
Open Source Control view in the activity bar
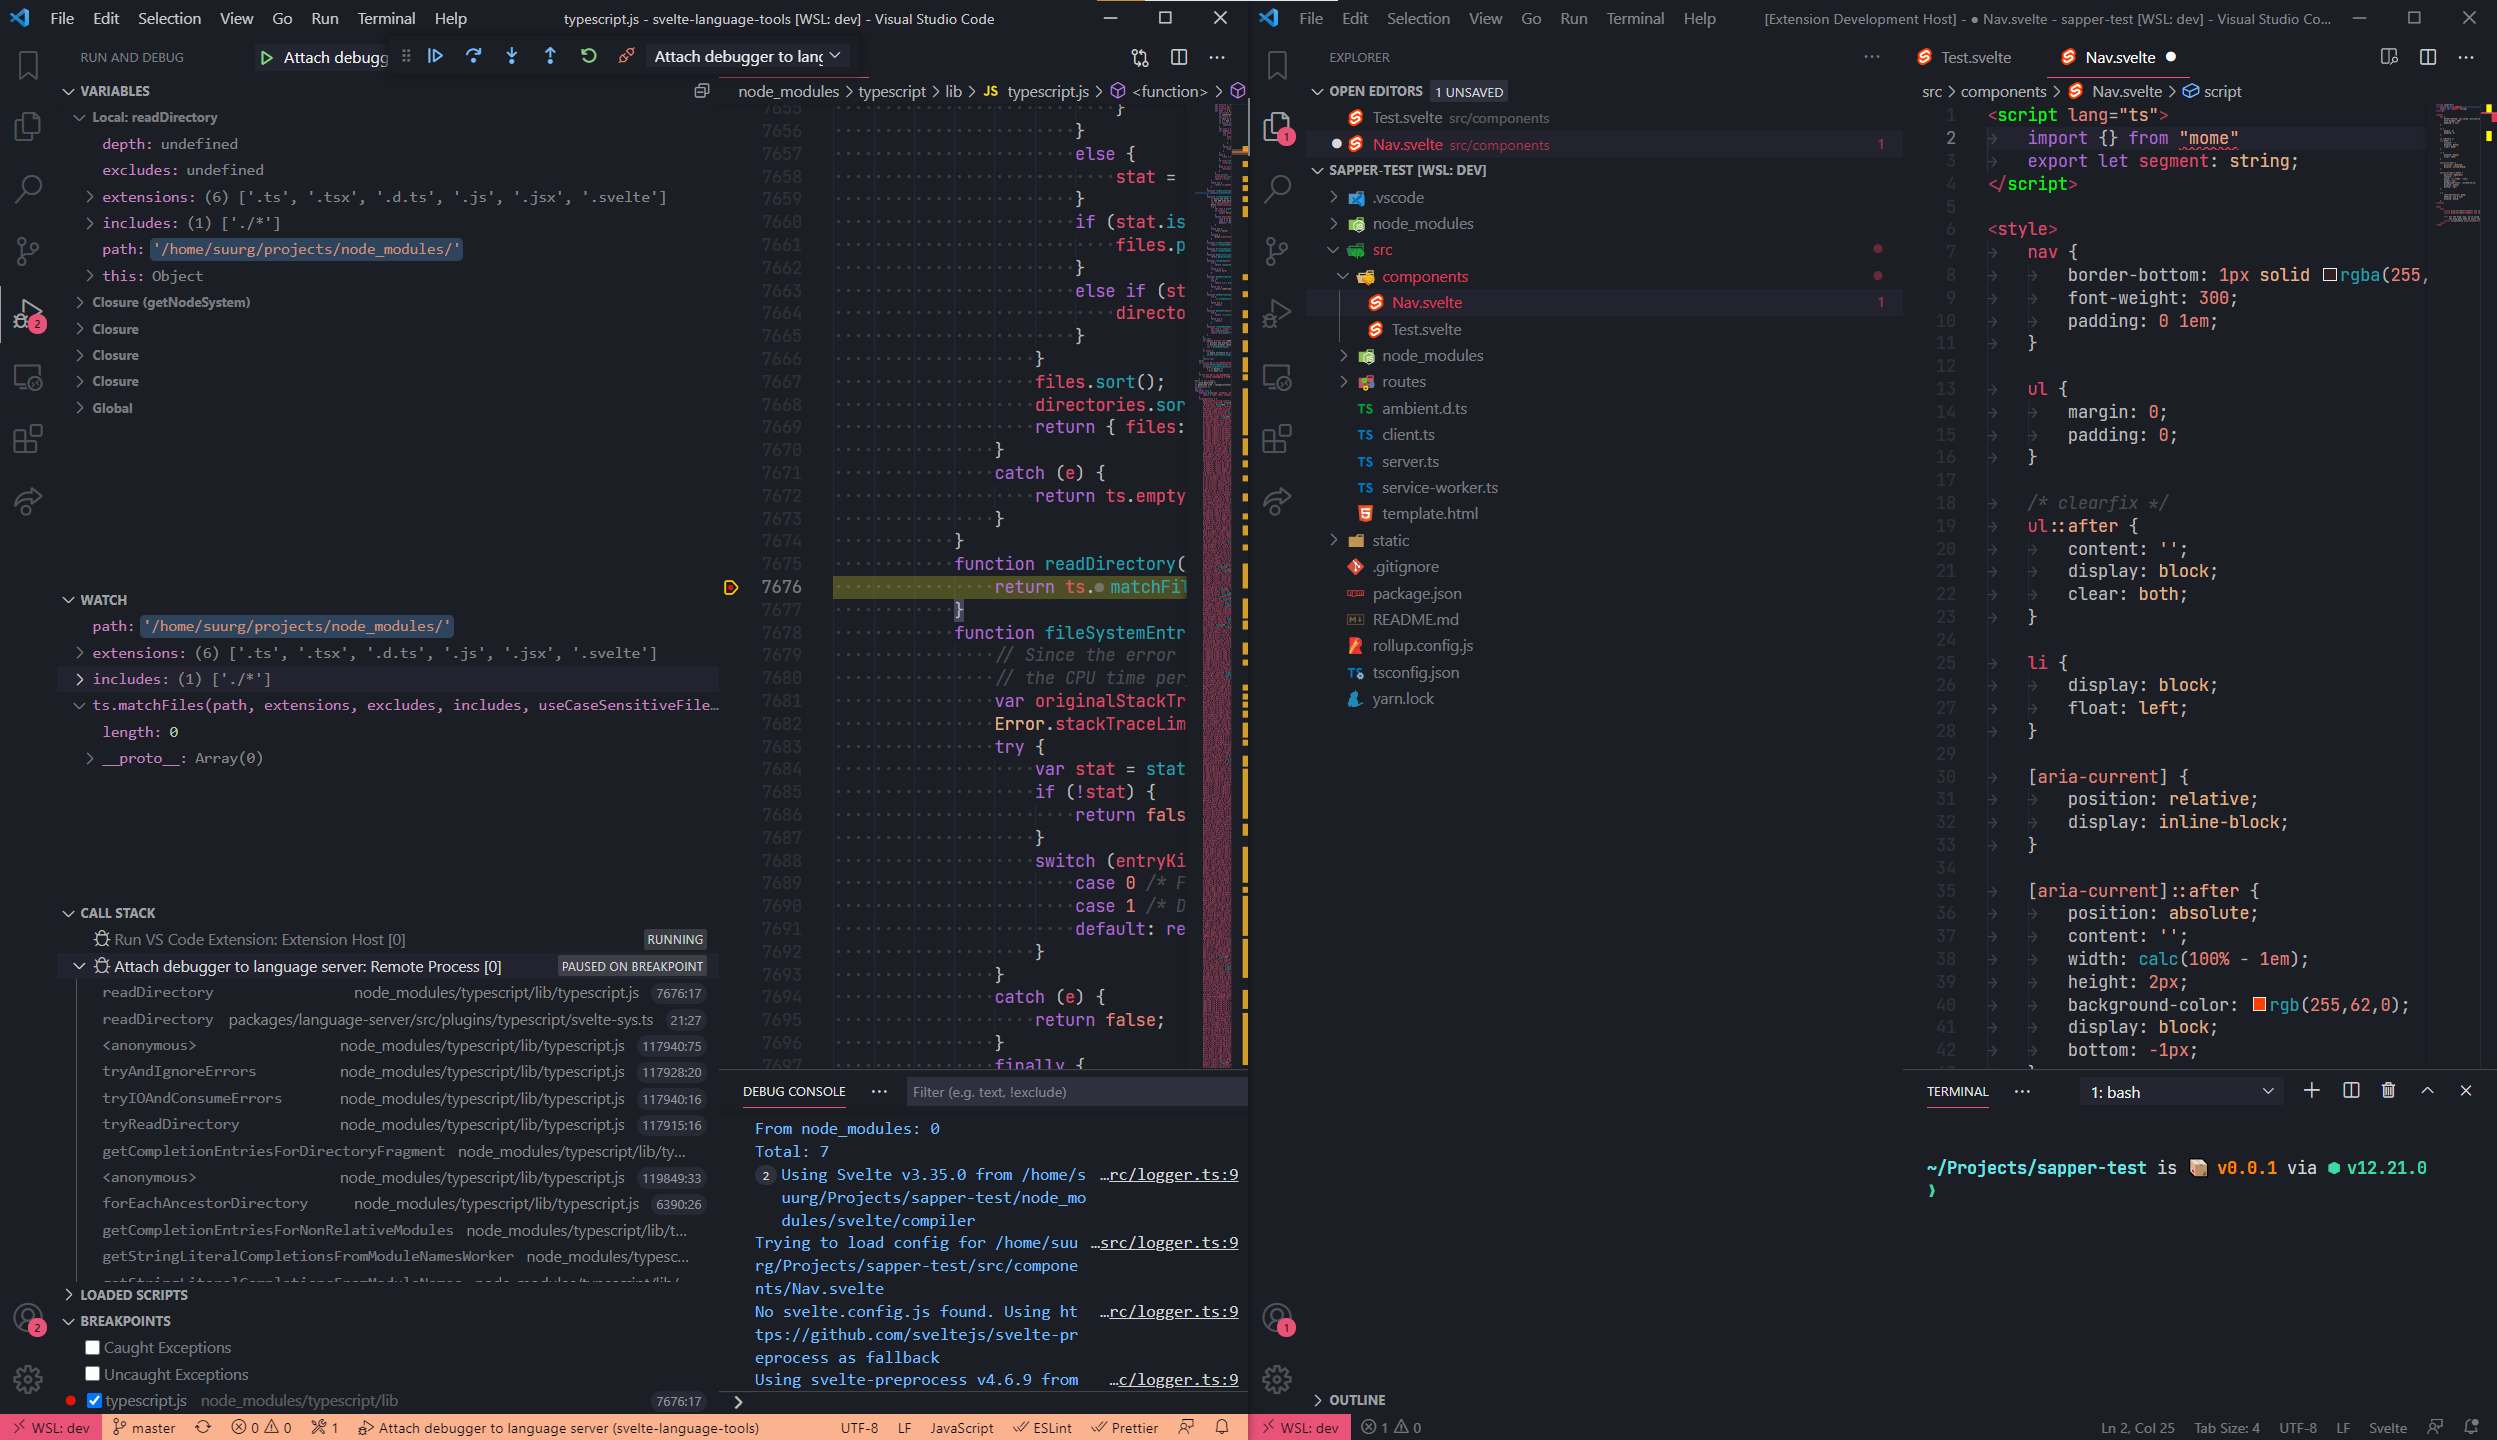pyautogui.click(x=27, y=251)
